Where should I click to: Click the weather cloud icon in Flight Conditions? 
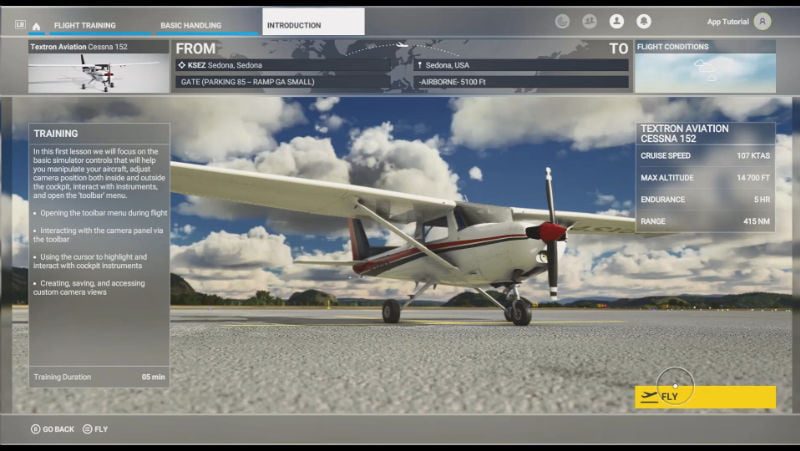[x=705, y=70]
